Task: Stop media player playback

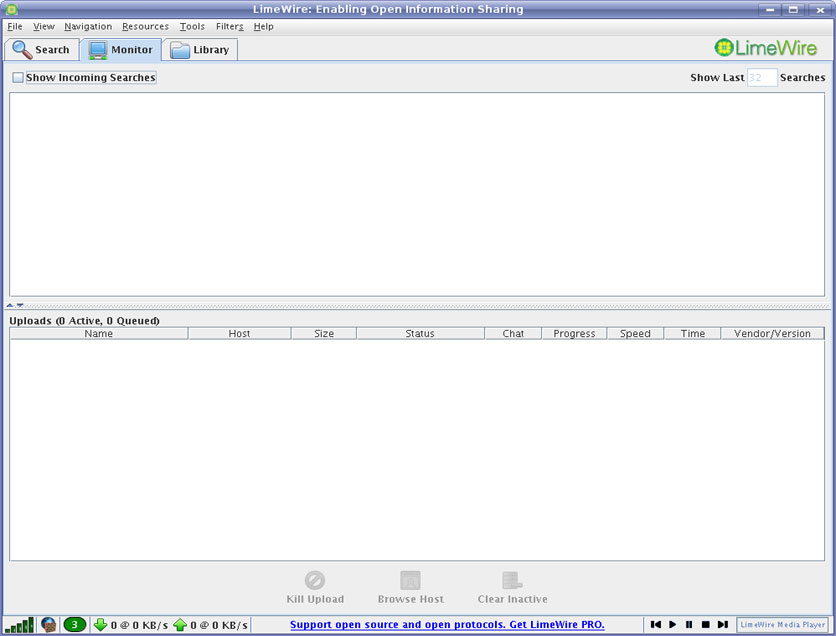Action: [x=705, y=624]
